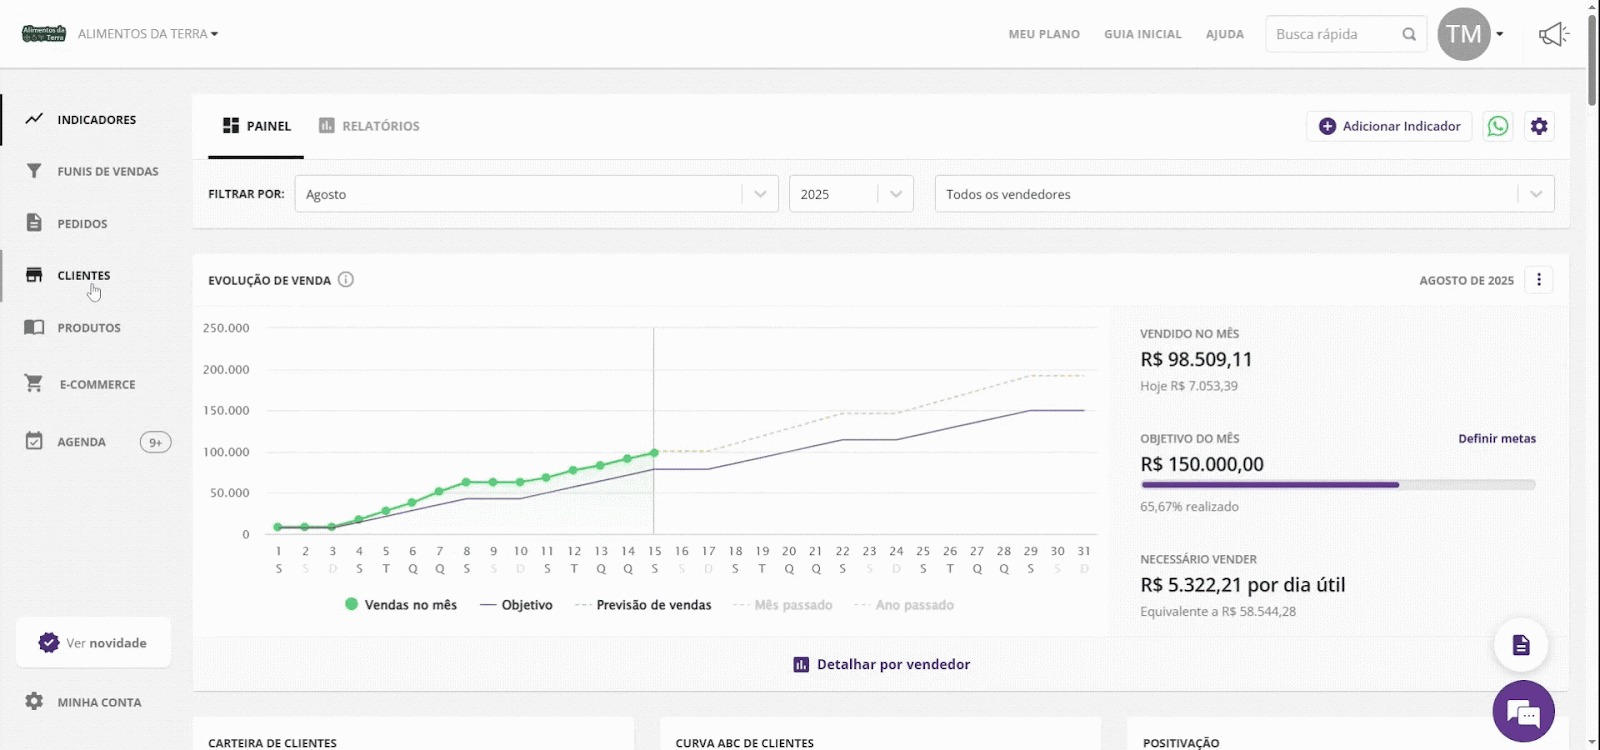Click the announcements megaphone icon
1600x750 pixels.
[1553, 35]
